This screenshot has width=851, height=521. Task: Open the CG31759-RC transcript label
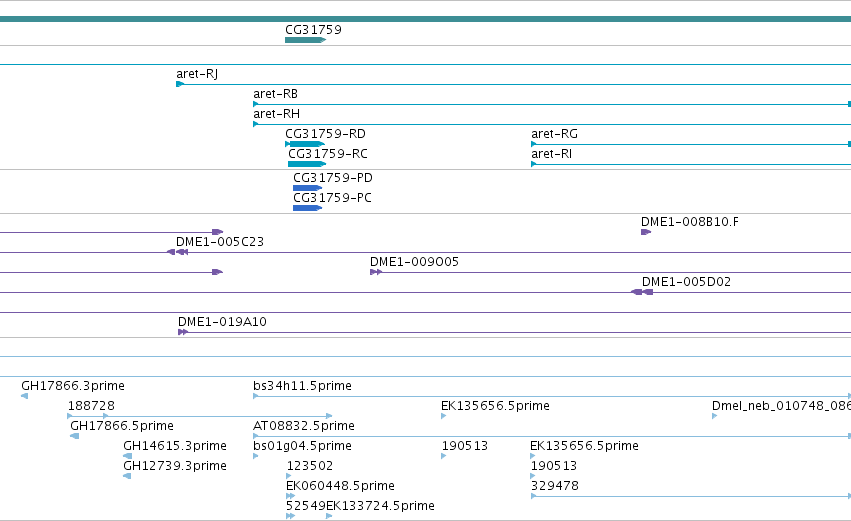coord(328,154)
